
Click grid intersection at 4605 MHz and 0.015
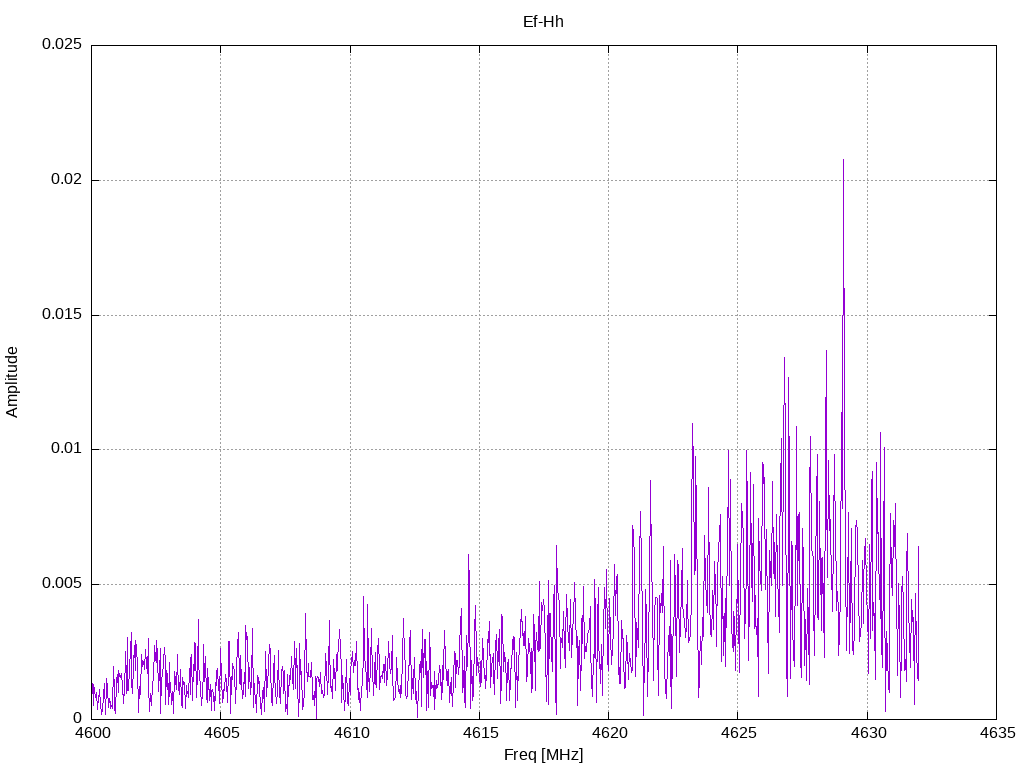pyautogui.click(x=221, y=315)
